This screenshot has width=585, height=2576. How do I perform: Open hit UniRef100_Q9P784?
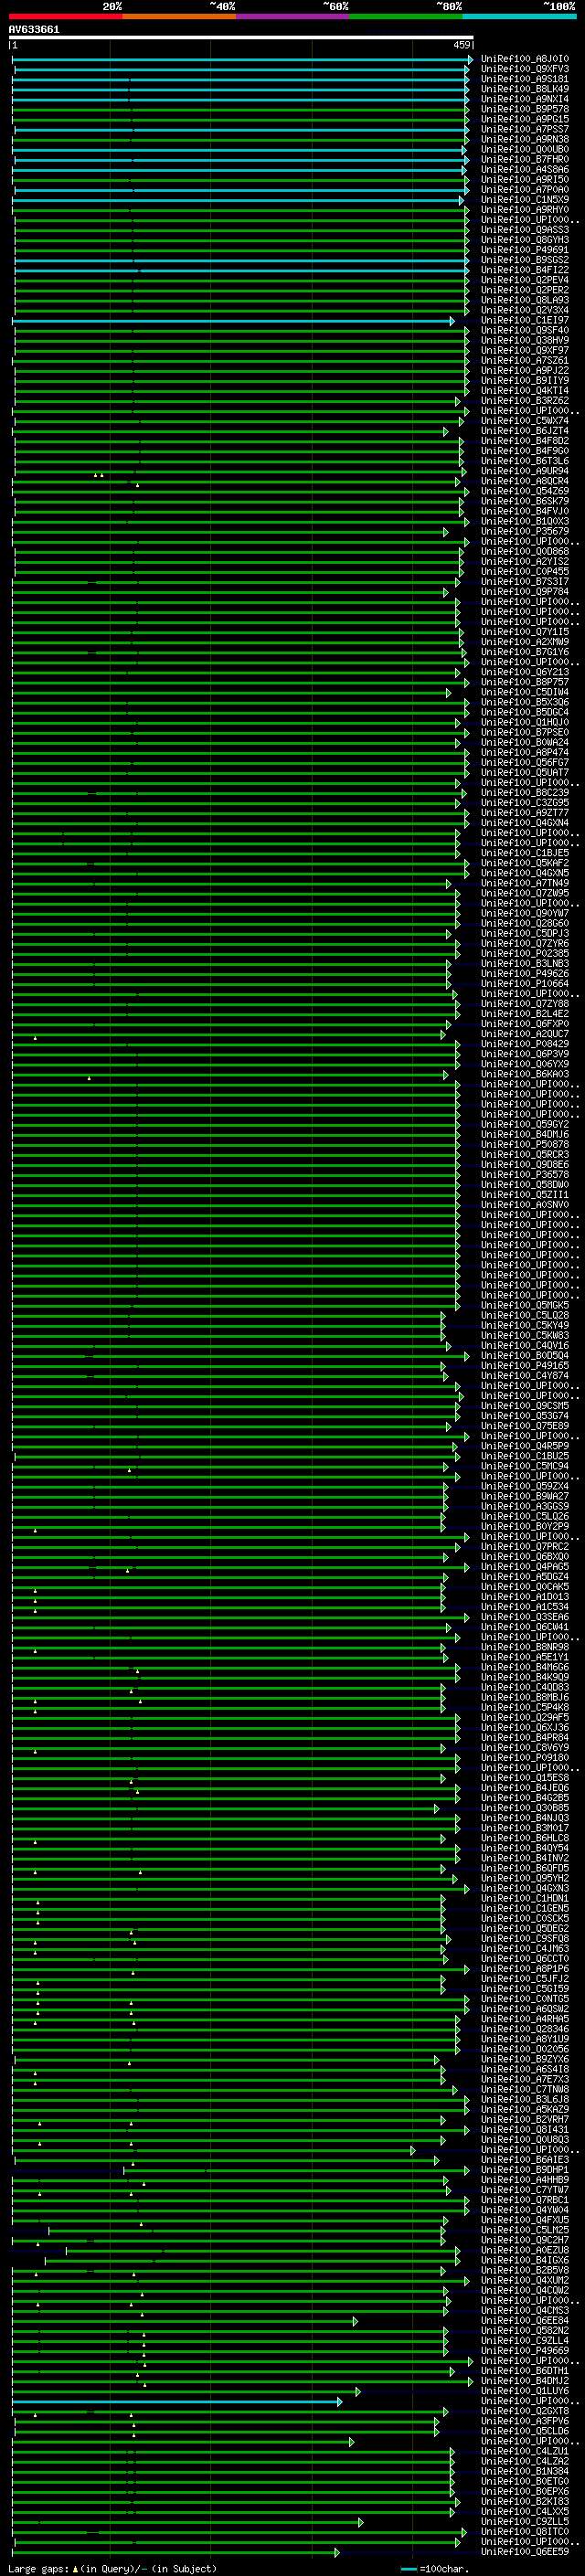click(x=525, y=592)
